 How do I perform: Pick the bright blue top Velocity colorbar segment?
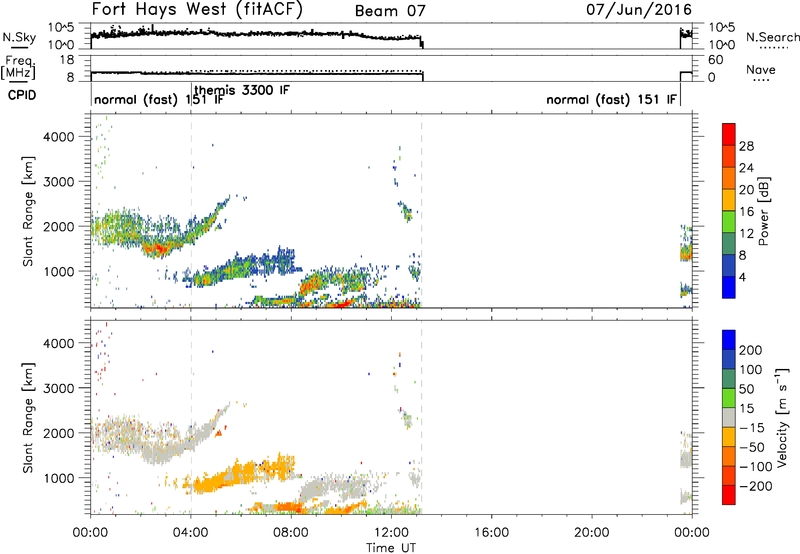click(729, 340)
